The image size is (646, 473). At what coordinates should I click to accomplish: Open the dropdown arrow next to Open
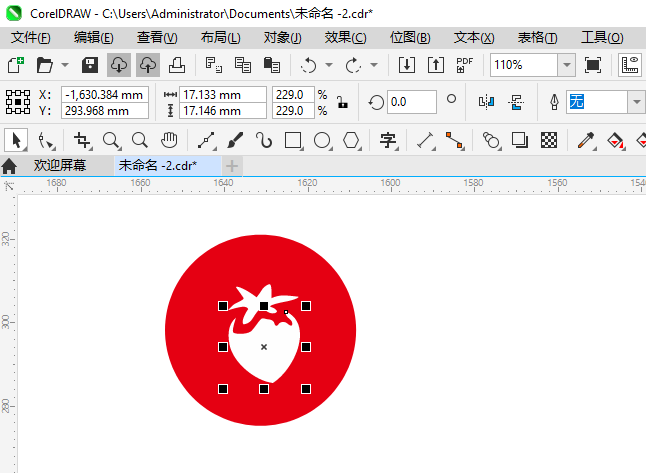click(65, 65)
